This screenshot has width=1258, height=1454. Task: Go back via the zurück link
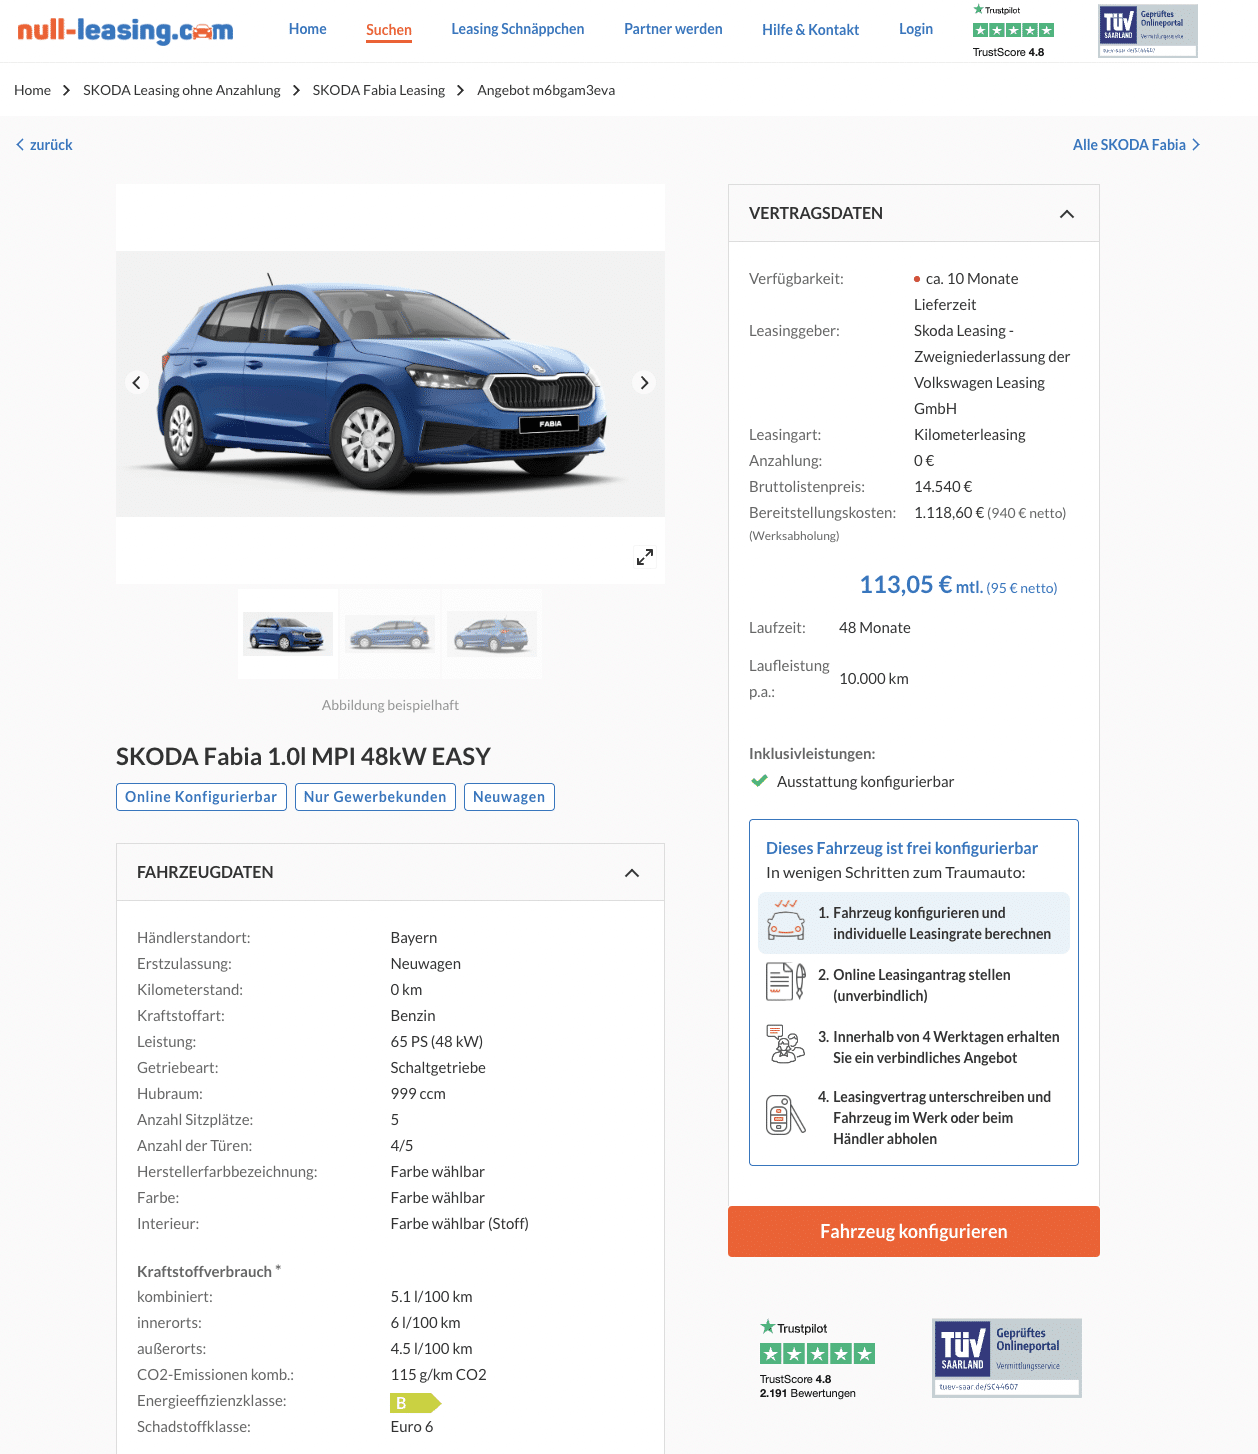point(45,145)
